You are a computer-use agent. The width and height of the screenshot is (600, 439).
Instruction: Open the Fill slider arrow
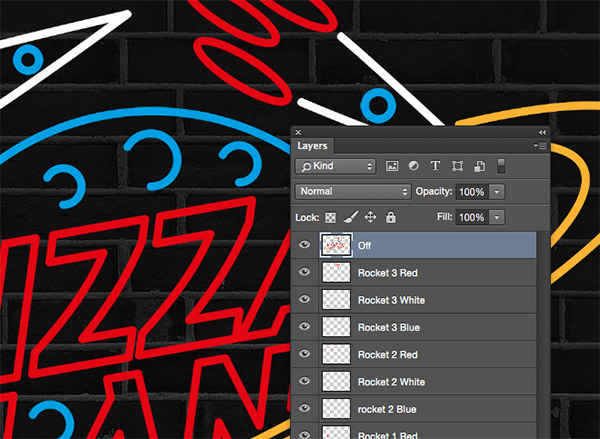[x=497, y=217]
